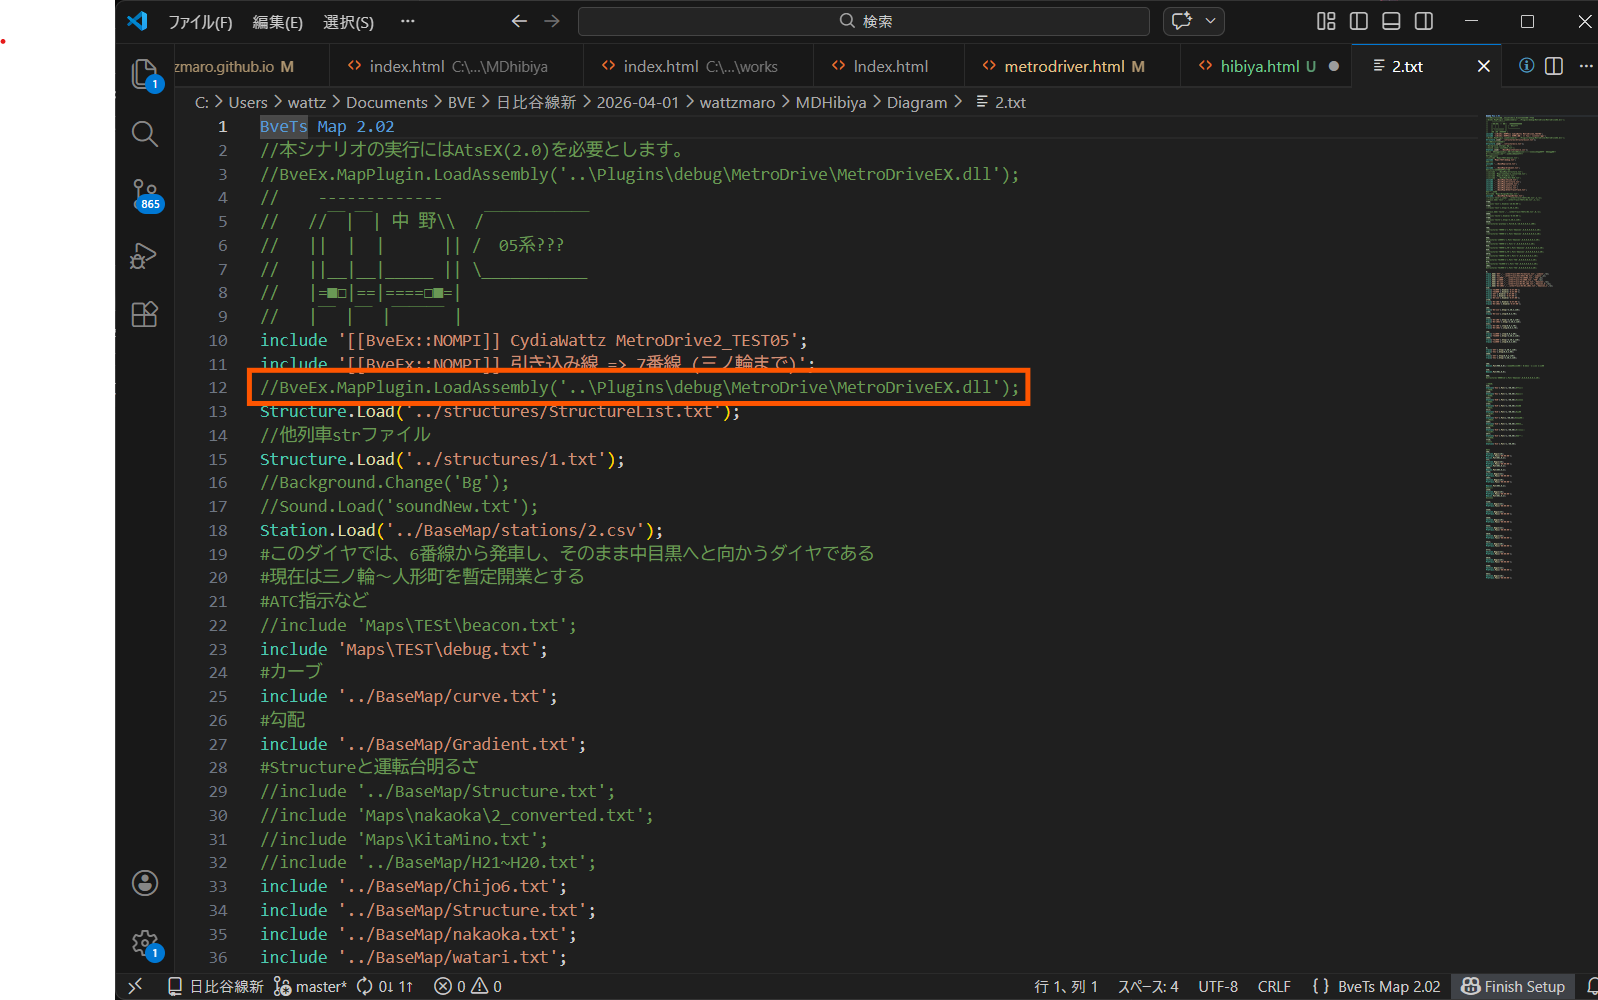Toggle the secondary side bar visibility
Screen dimensions: 1598x1000
coord(1424,21)
